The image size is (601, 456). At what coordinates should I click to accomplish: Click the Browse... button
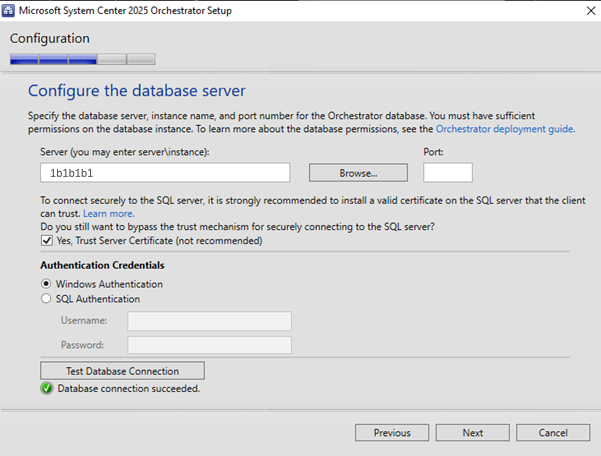pos(358,173)
